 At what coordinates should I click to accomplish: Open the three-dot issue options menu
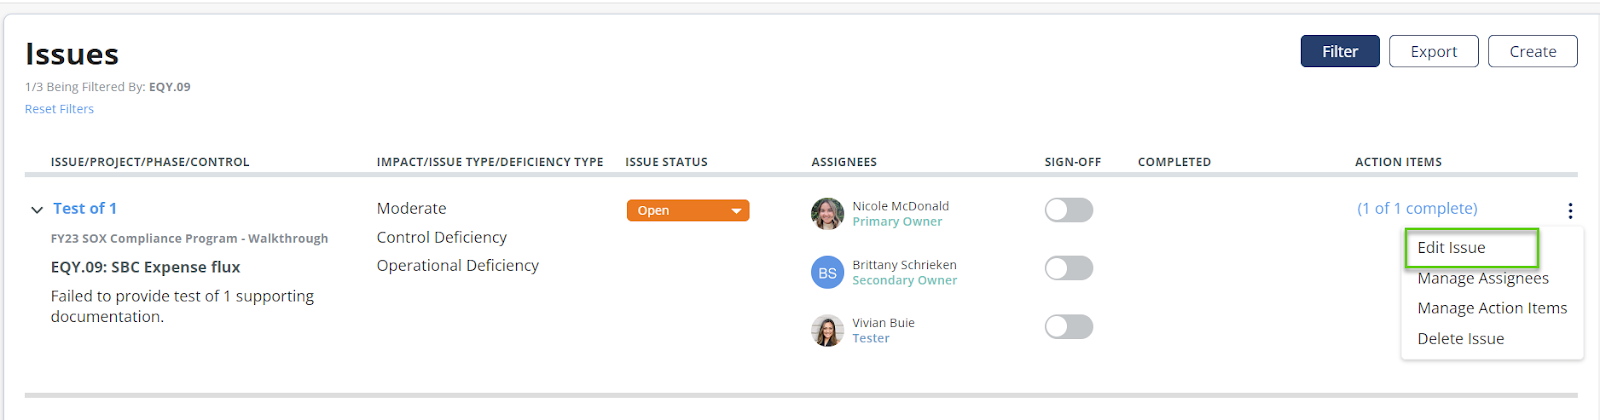pos(1570,211)
